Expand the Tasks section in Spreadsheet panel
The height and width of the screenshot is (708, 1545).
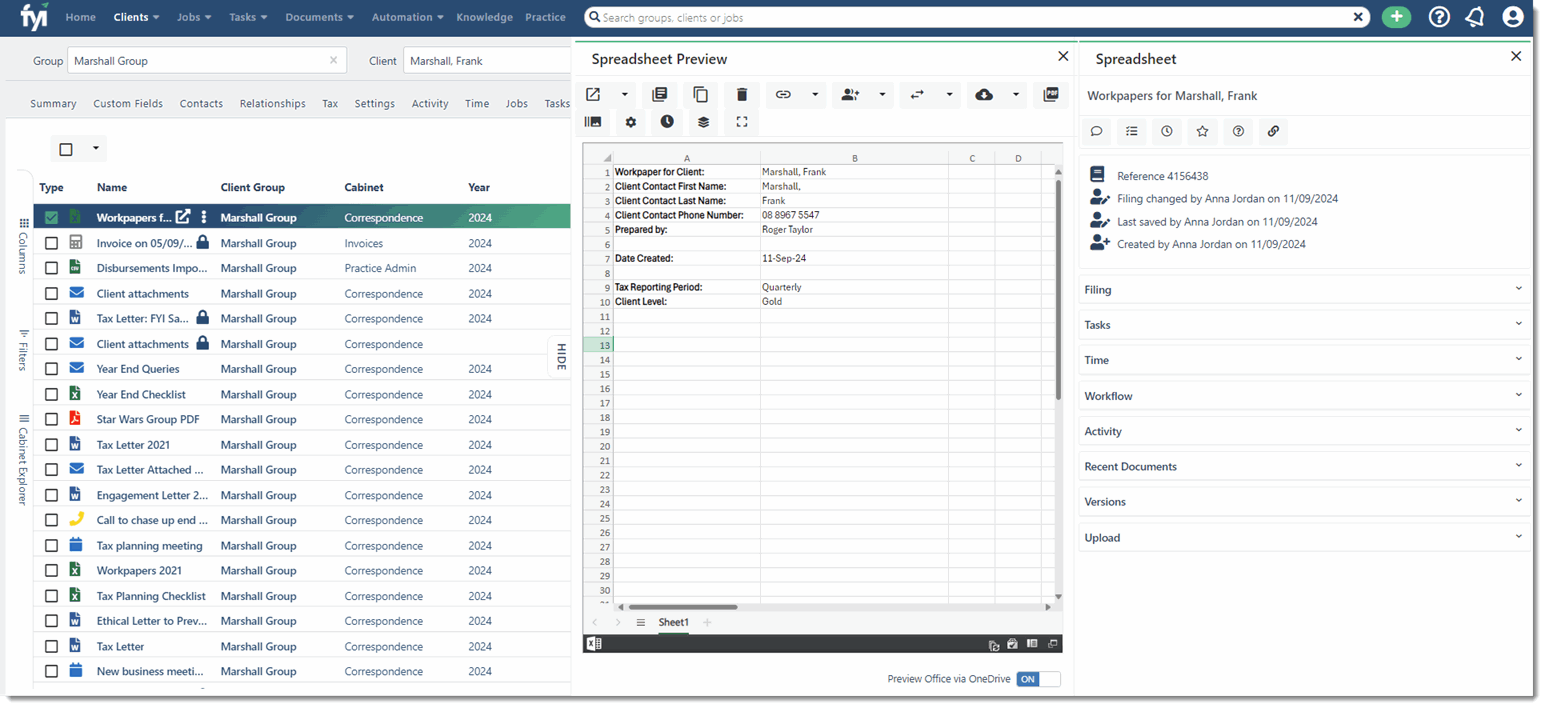1304,325
